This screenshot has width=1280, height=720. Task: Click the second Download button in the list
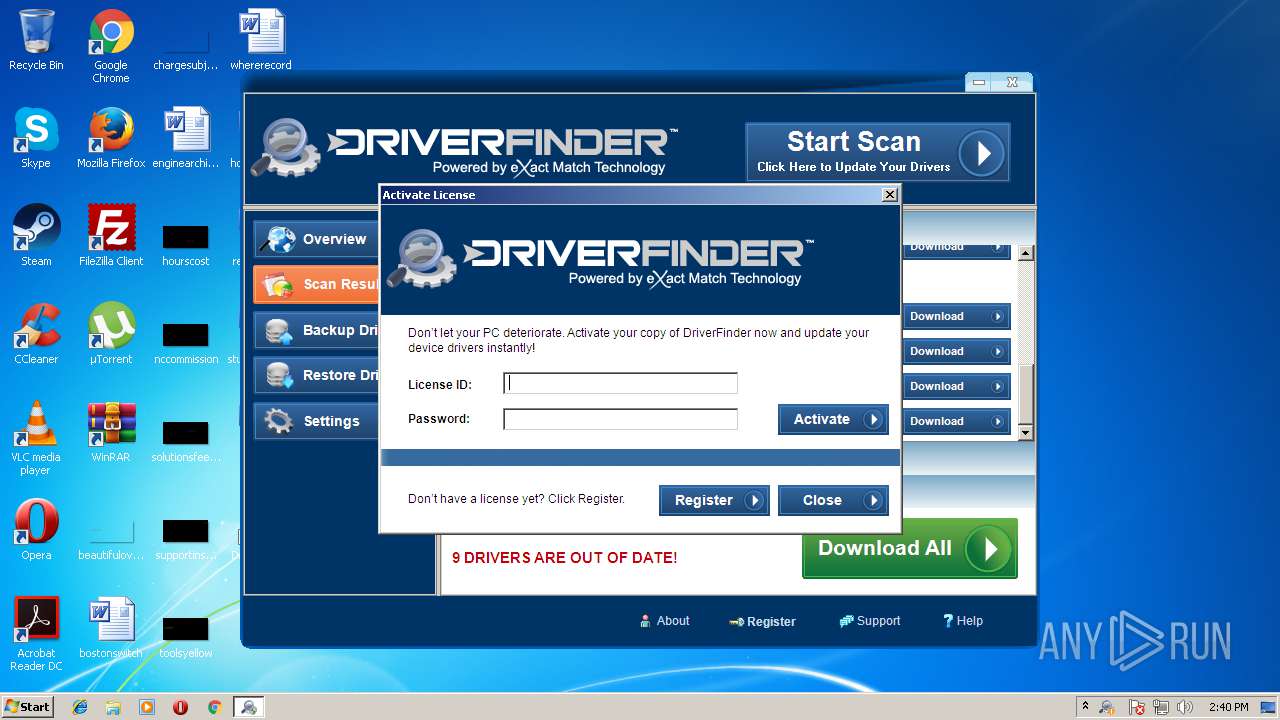[957, 316]
